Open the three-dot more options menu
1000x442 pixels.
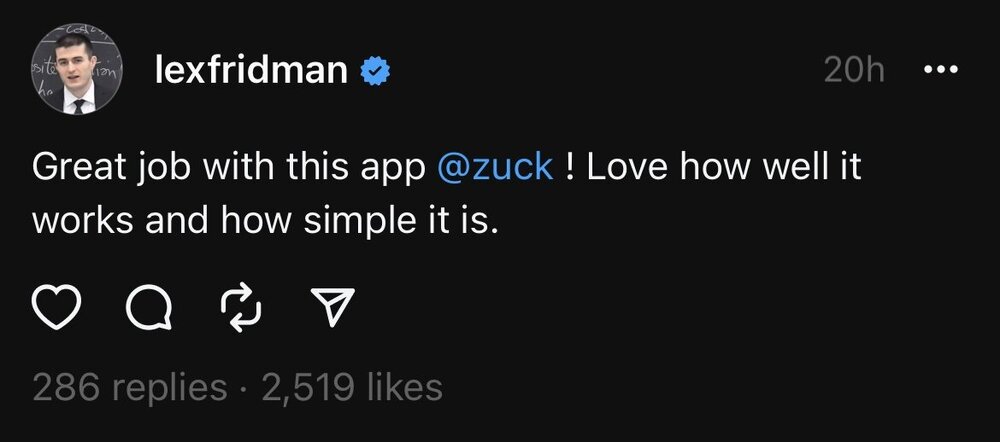pos(941,70)
